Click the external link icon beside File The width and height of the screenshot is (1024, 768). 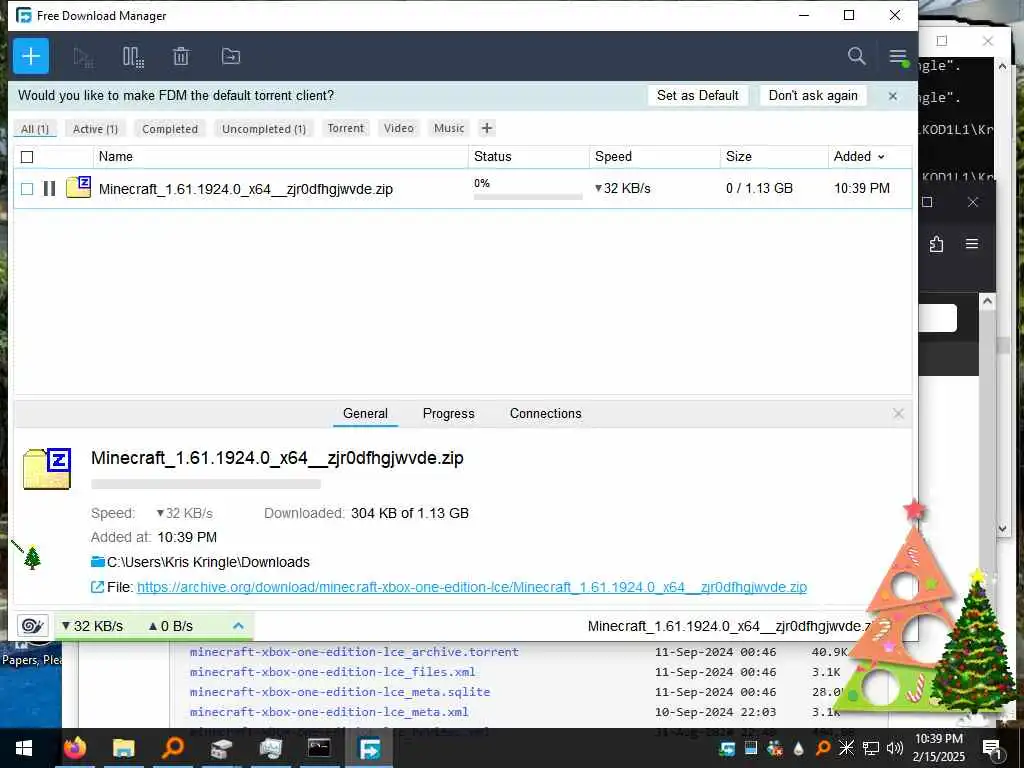pyautogui.click(x=97, y=587)
